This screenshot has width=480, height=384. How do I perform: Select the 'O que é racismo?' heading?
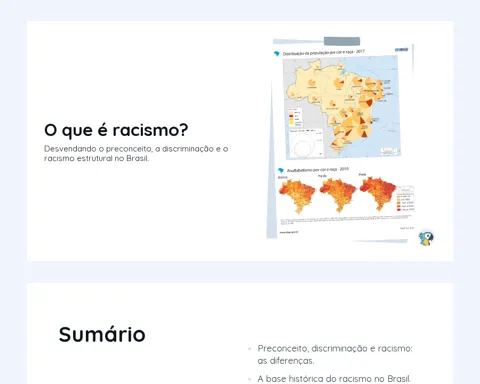(x=116, y=130)
